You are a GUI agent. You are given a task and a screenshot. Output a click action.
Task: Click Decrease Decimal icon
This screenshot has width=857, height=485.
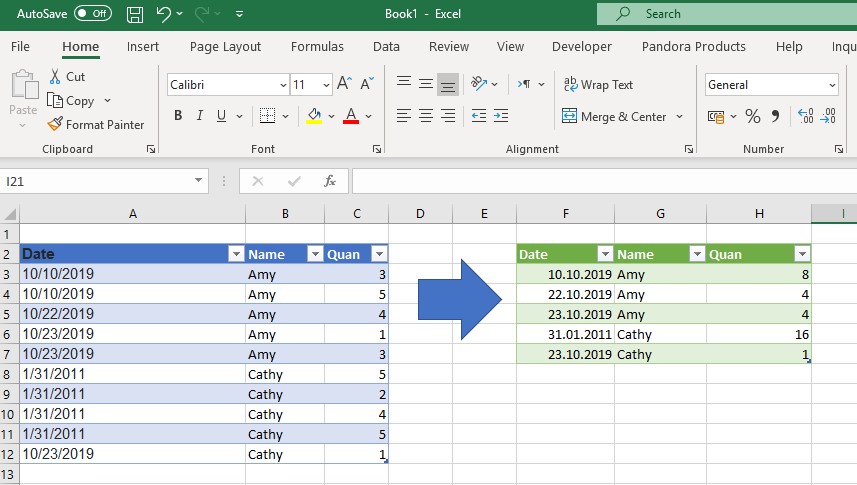point(827,116)
